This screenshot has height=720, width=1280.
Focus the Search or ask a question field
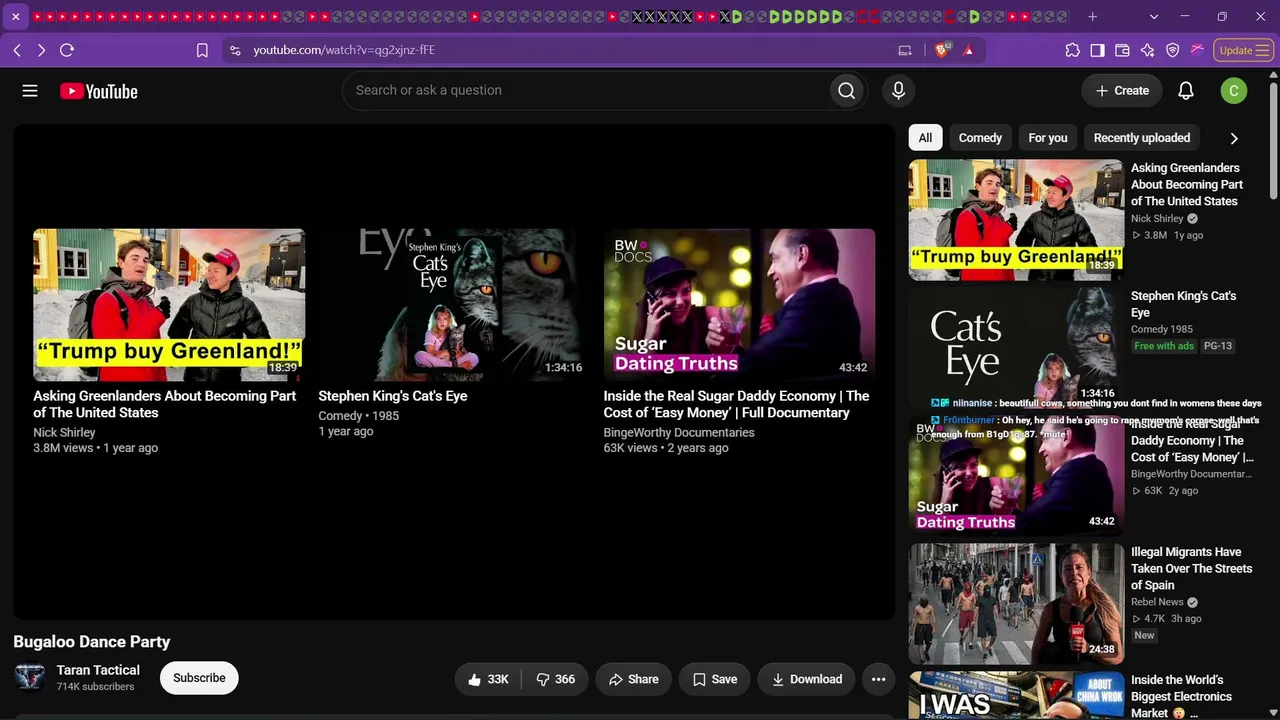point(586,91)
